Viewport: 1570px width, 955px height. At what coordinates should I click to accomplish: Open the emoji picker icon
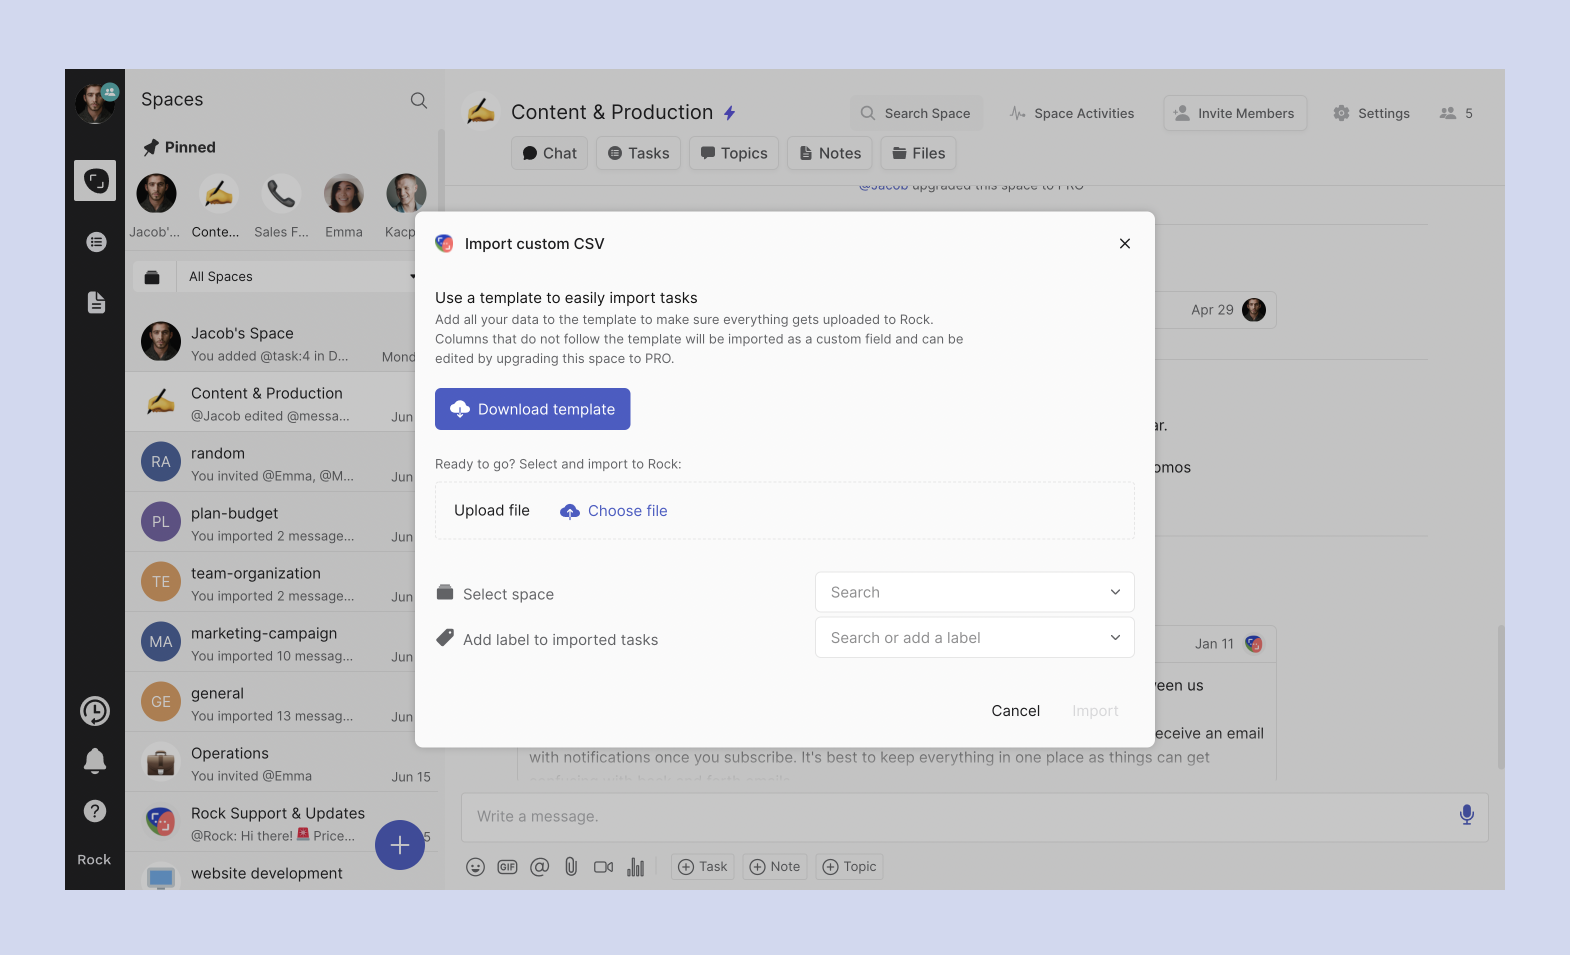click(476, 867)
